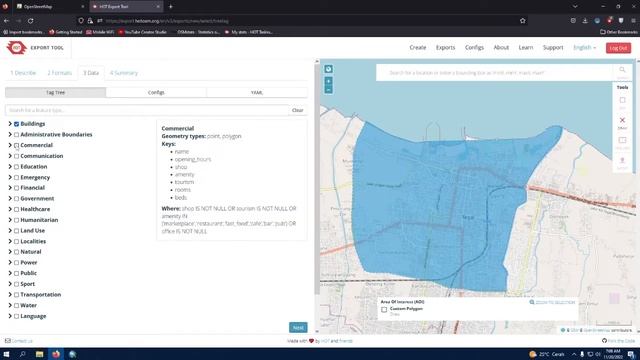
Task: Click the magnifier search icon on the map
Action: 622,70
